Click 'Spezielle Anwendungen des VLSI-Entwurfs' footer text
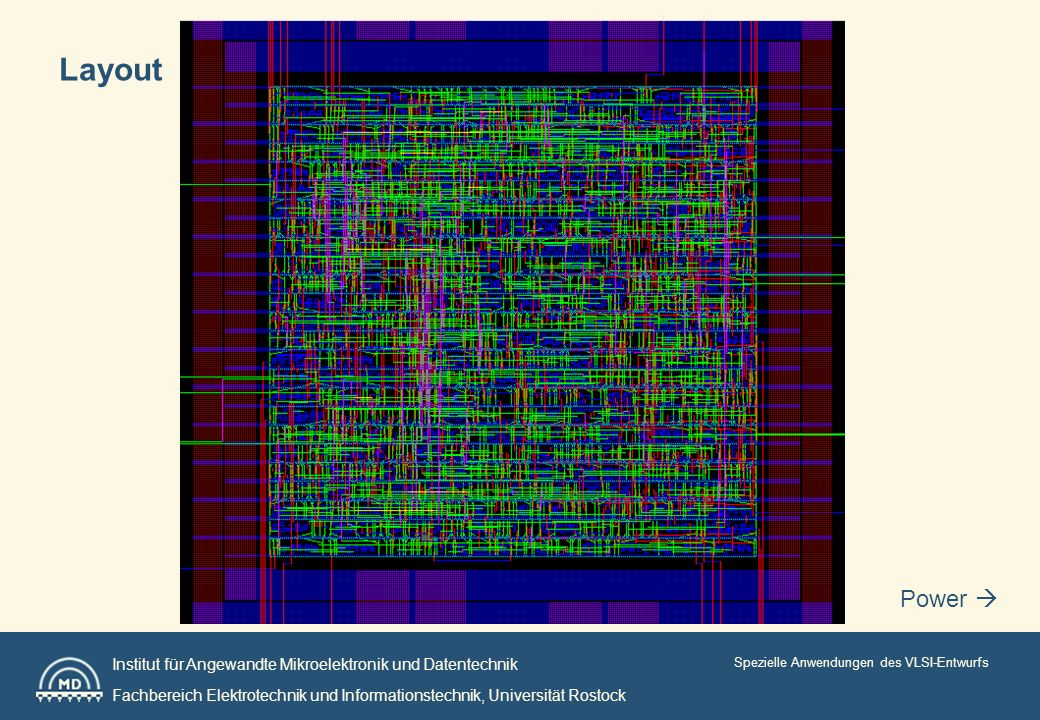The width and height of the screenshot is (1040, 720). 861,662
